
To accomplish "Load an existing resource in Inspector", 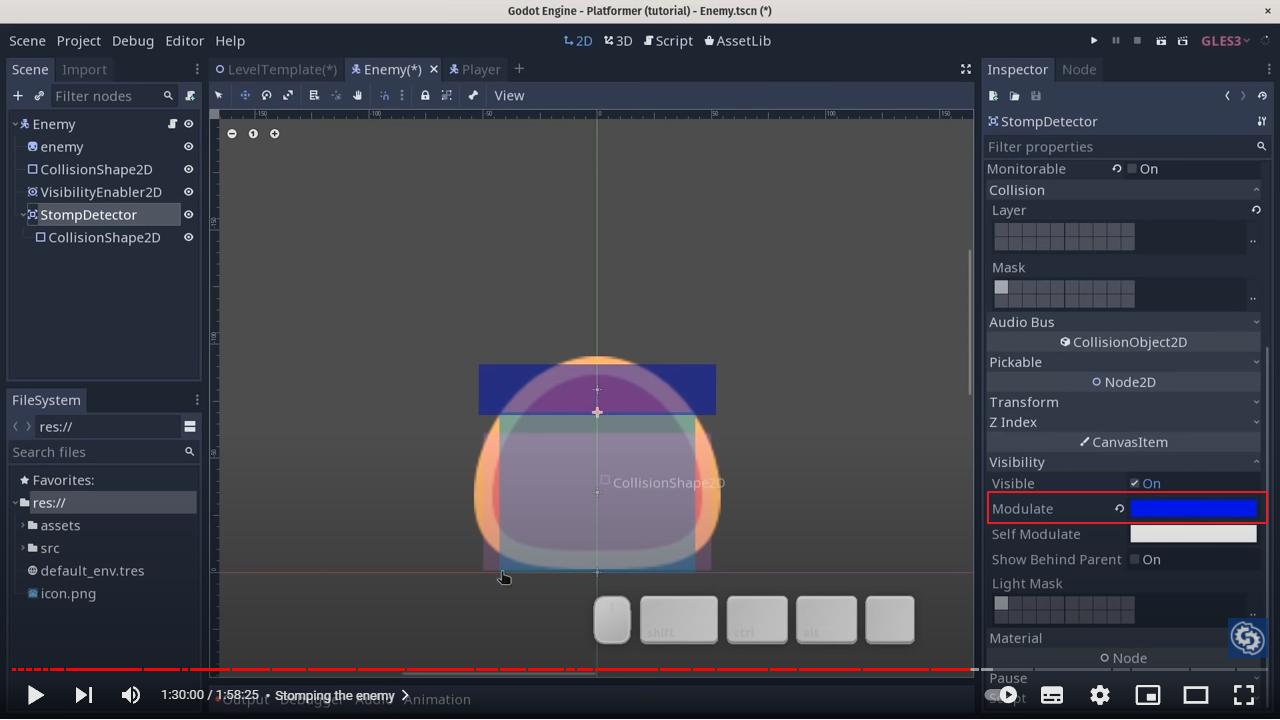I will pyautogui.click(x=1014, y=96).
